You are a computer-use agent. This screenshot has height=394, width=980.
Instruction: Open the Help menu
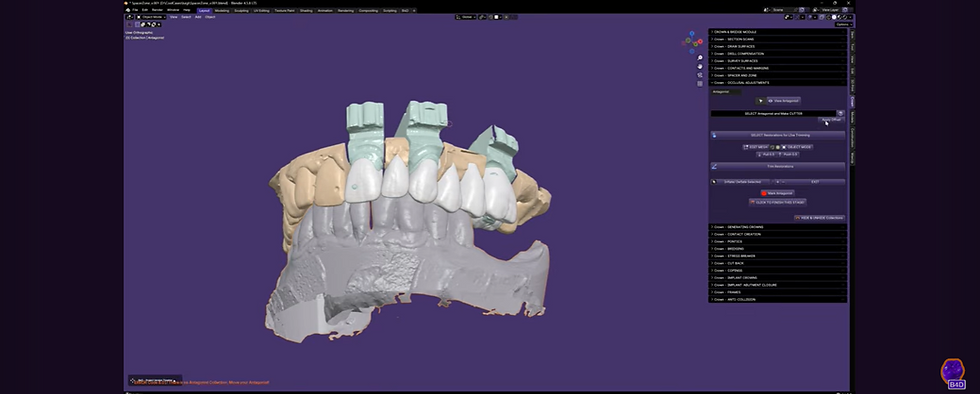[x=186, y=10]
